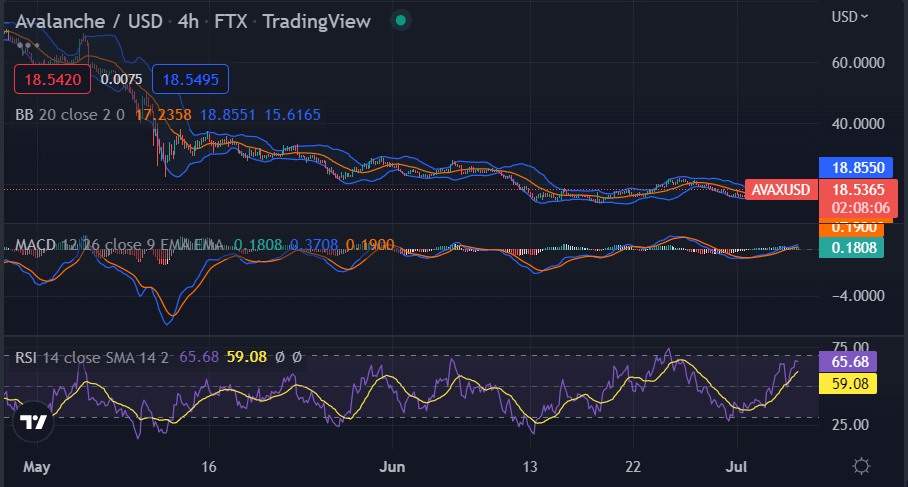Click the TradingView text in title
Screen dimensions: 908x487
coord(317,21)
